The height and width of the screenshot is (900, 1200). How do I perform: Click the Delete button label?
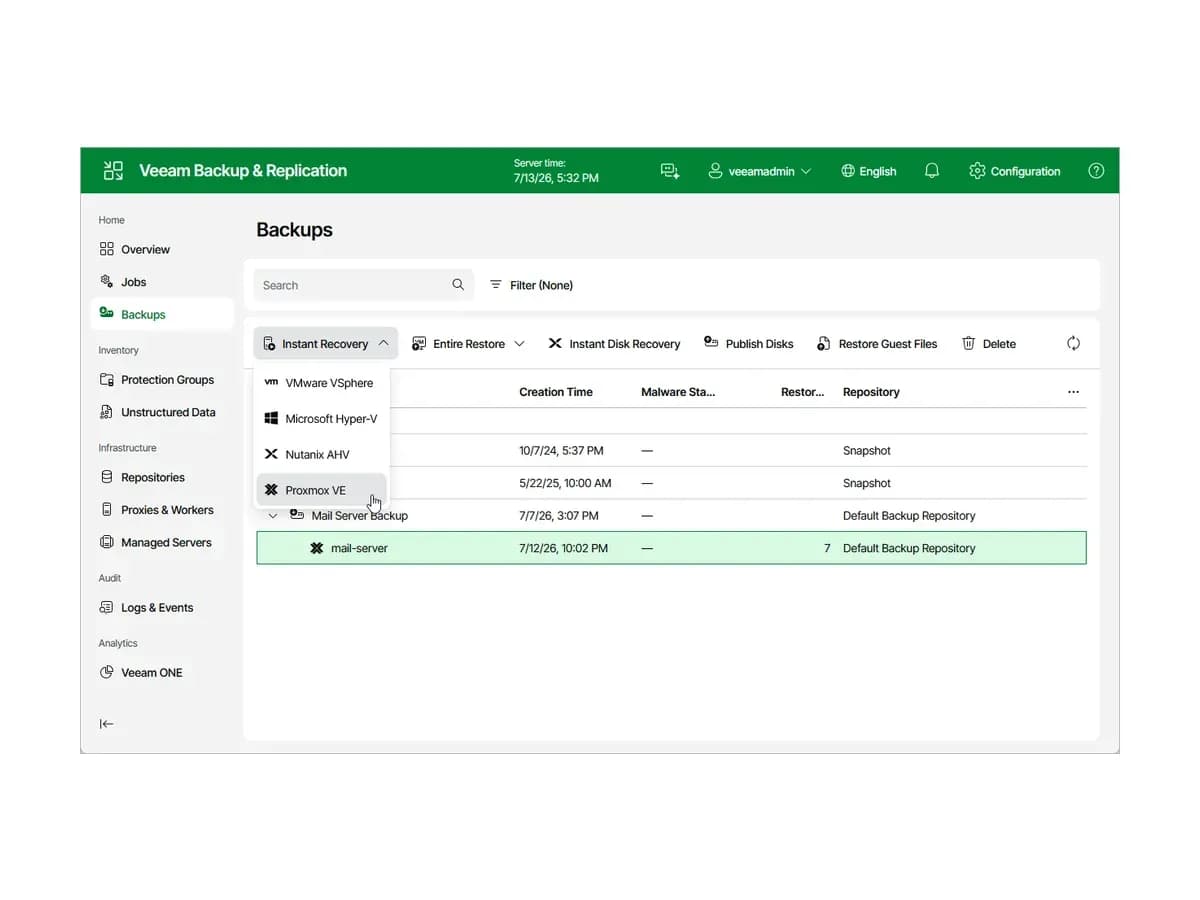(999, 344)
